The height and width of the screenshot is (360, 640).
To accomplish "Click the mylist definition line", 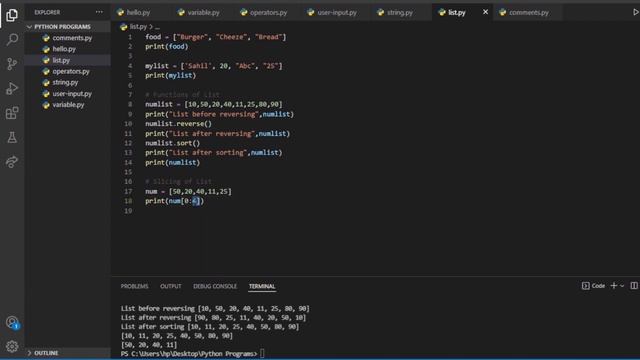I will (x=213, y=66).
